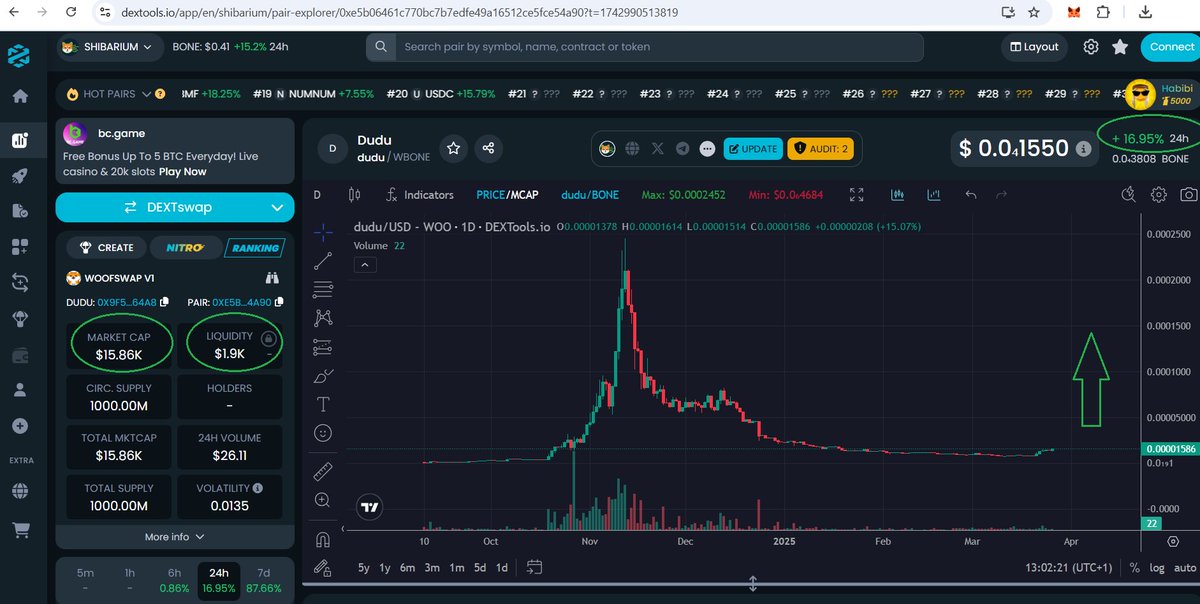Add Dudu to favorites with star icon

tap(453, 148)
